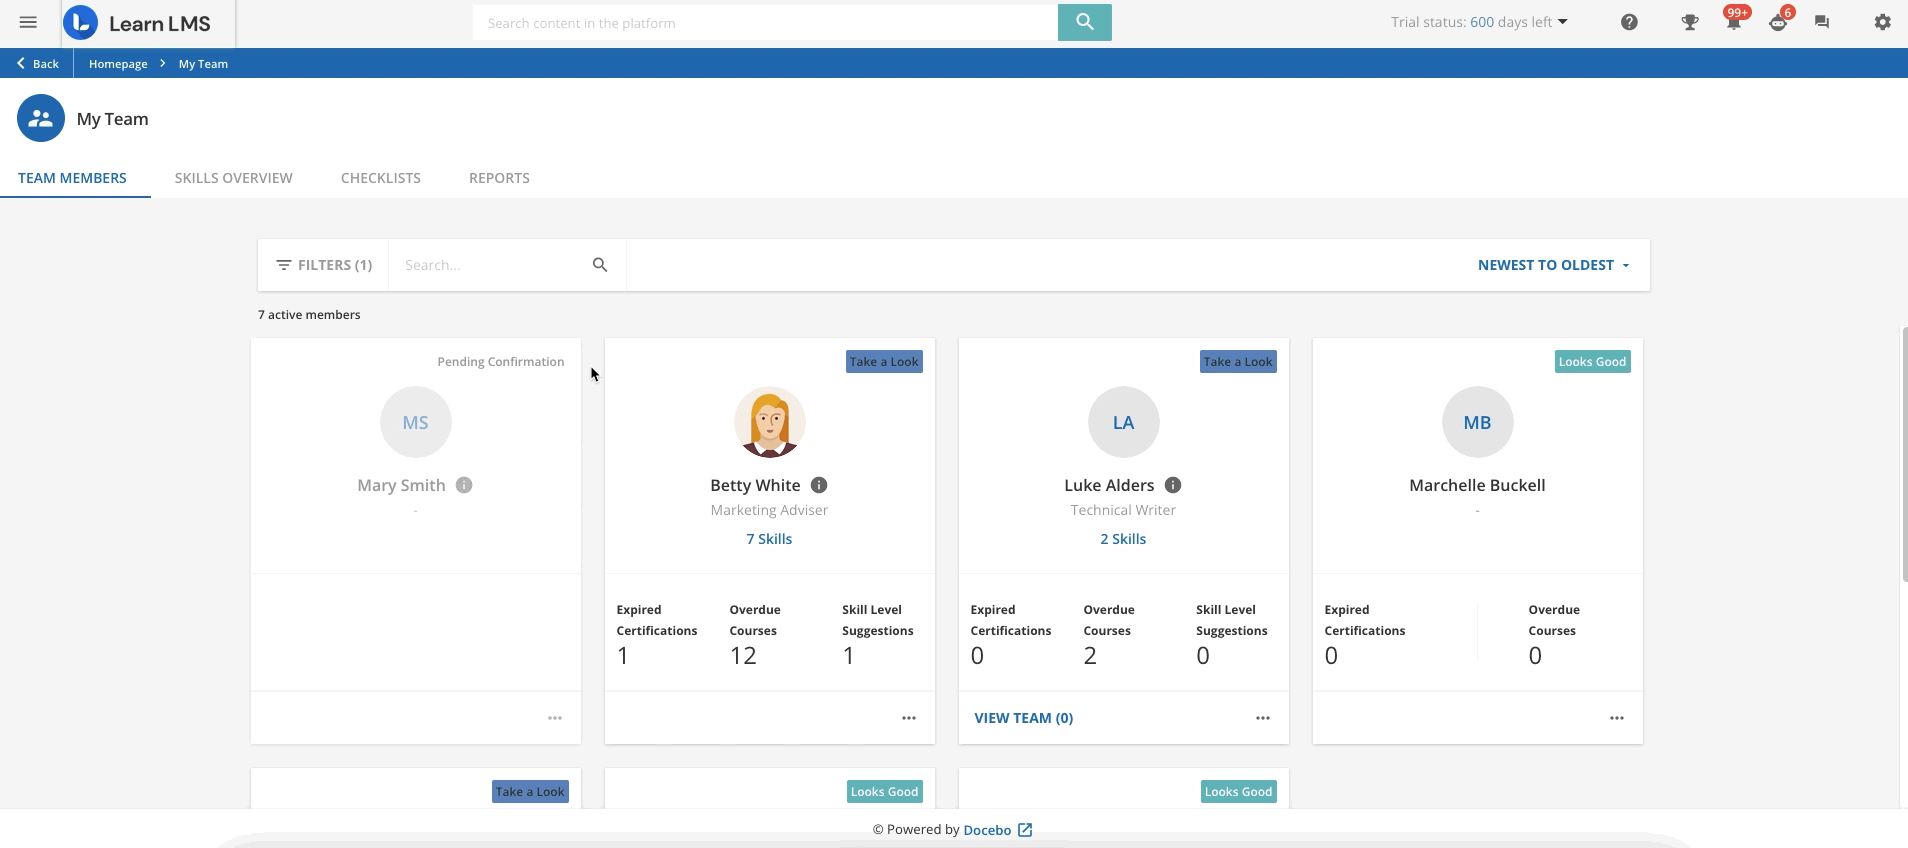Click info icon next to Betty White
The image size is (1908, 848).
pos(819,485)
